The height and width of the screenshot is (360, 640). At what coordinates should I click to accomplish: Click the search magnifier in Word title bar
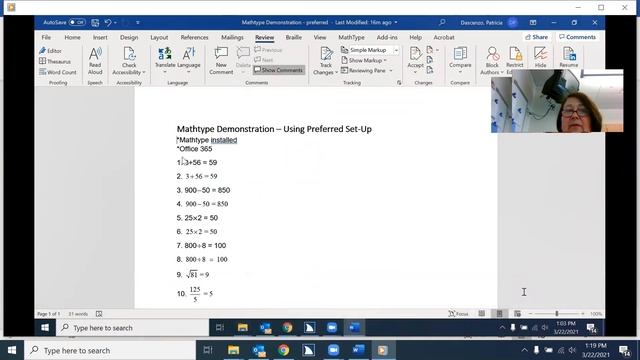442,22
